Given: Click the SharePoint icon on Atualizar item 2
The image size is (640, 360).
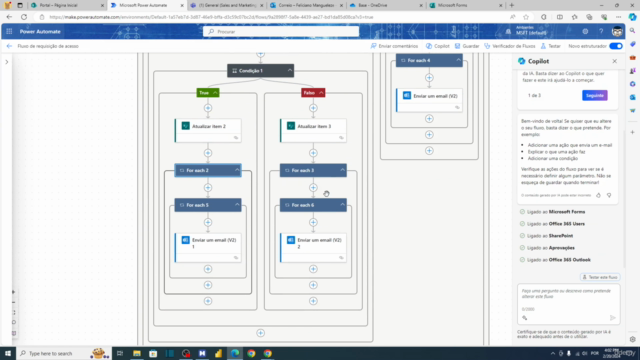Looking at the screenshot, I should point(185,126).
